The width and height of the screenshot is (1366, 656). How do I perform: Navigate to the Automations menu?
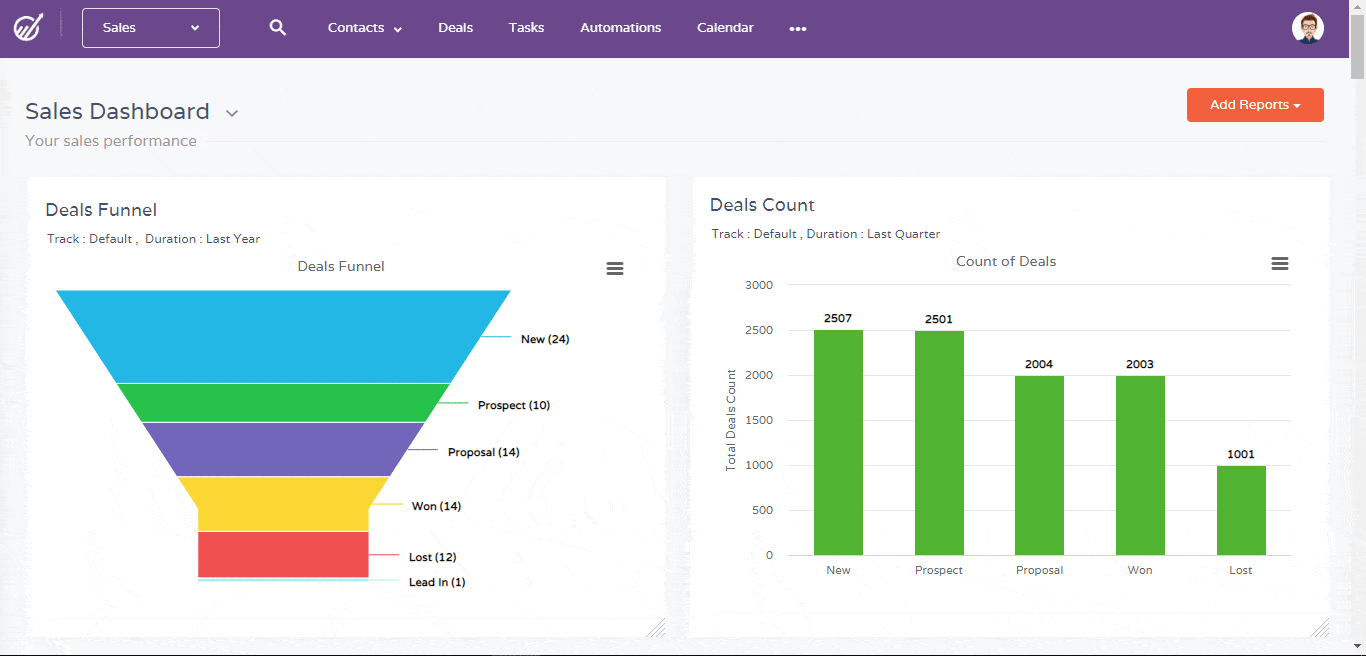coord(620,28)
